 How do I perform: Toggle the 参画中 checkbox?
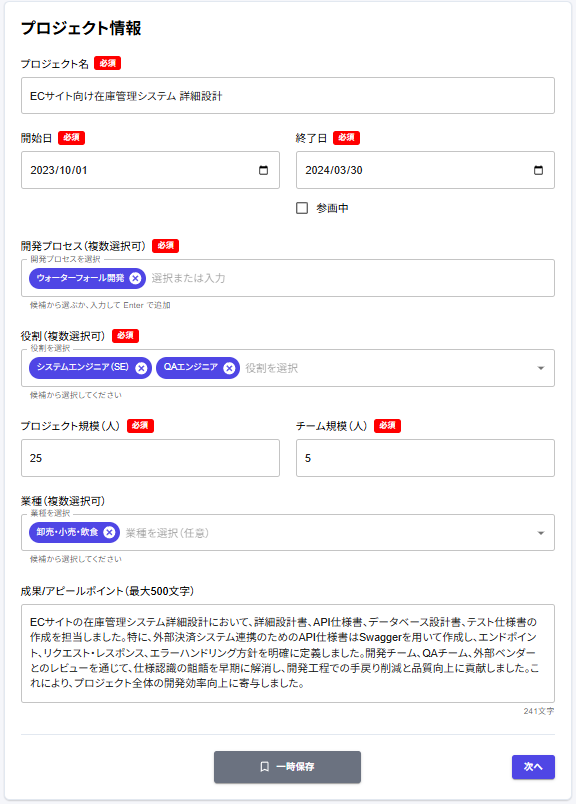tap(302, 208)
